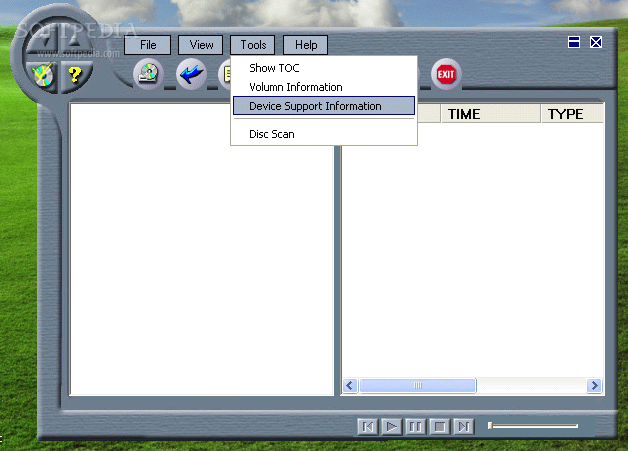Click the red EXIT icon

point(446,74)
